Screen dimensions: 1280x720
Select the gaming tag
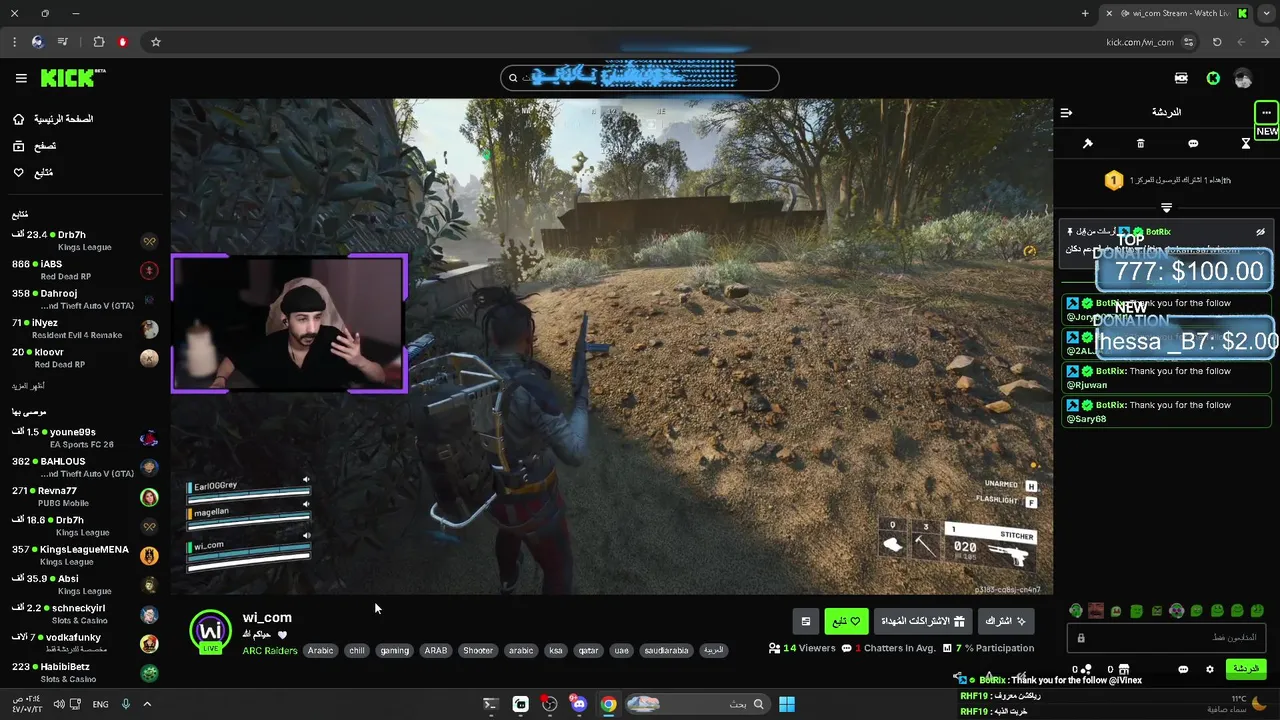[x=395, y=650]
